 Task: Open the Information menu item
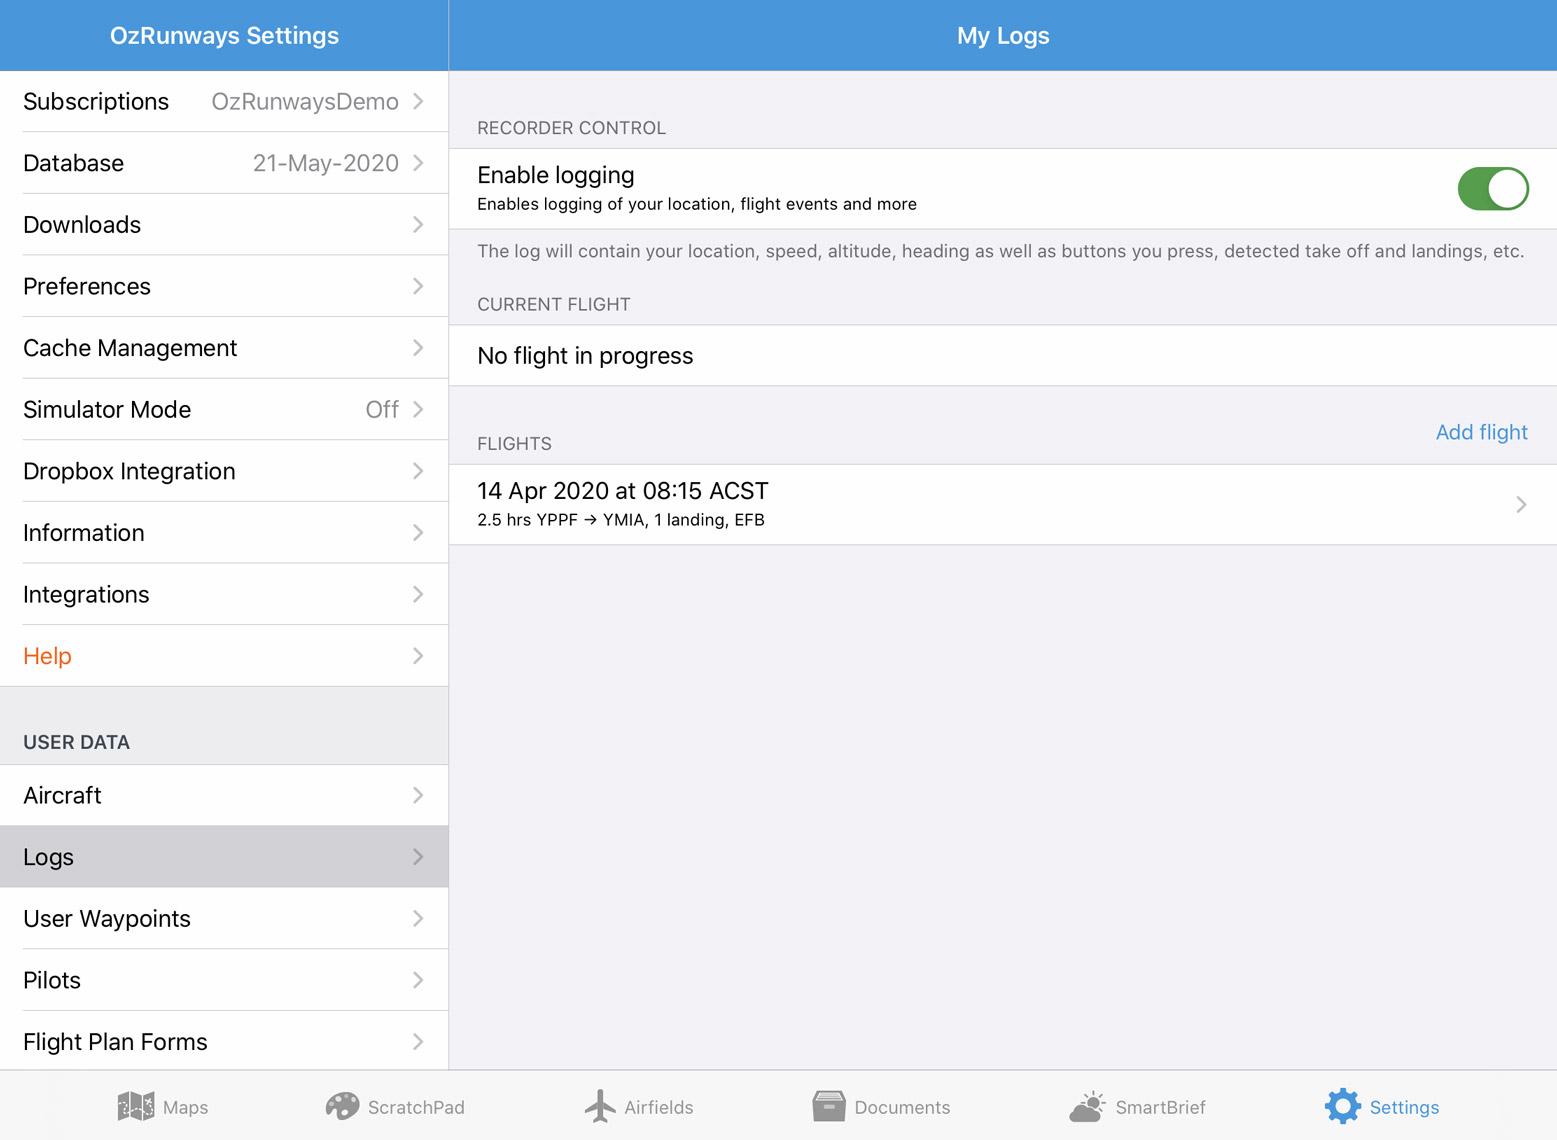(x=224, y=533)
